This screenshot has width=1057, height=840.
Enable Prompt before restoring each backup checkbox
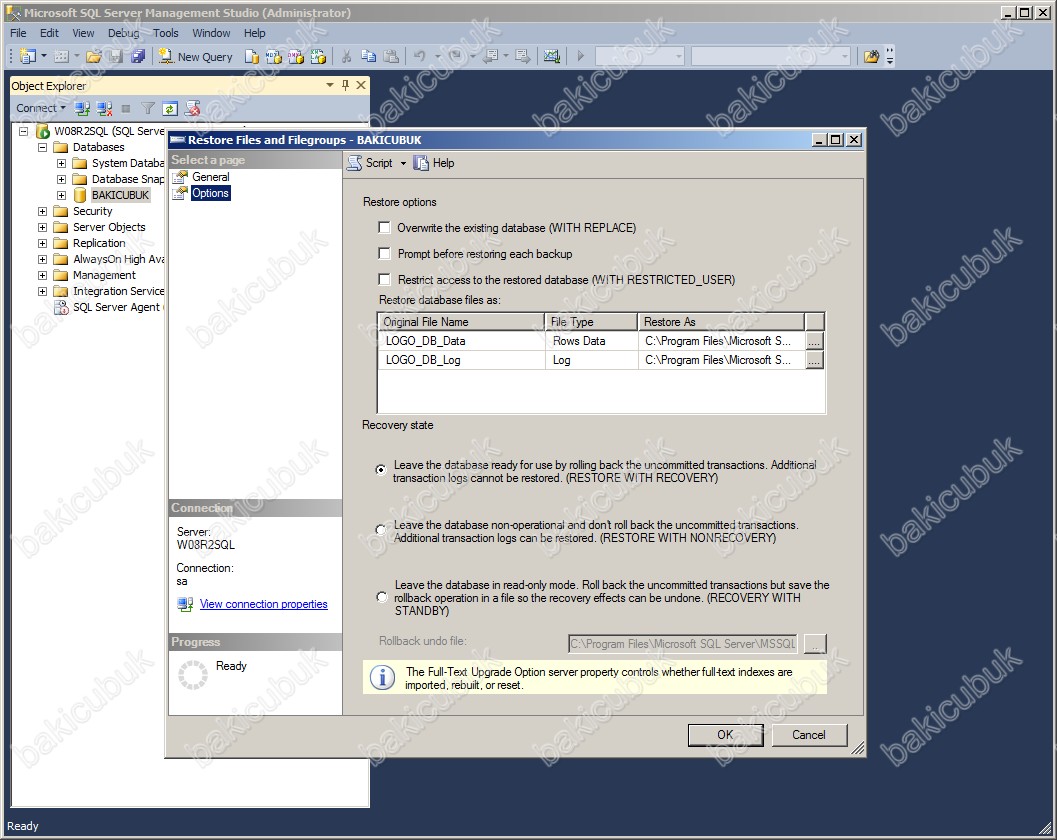point(384,253)
